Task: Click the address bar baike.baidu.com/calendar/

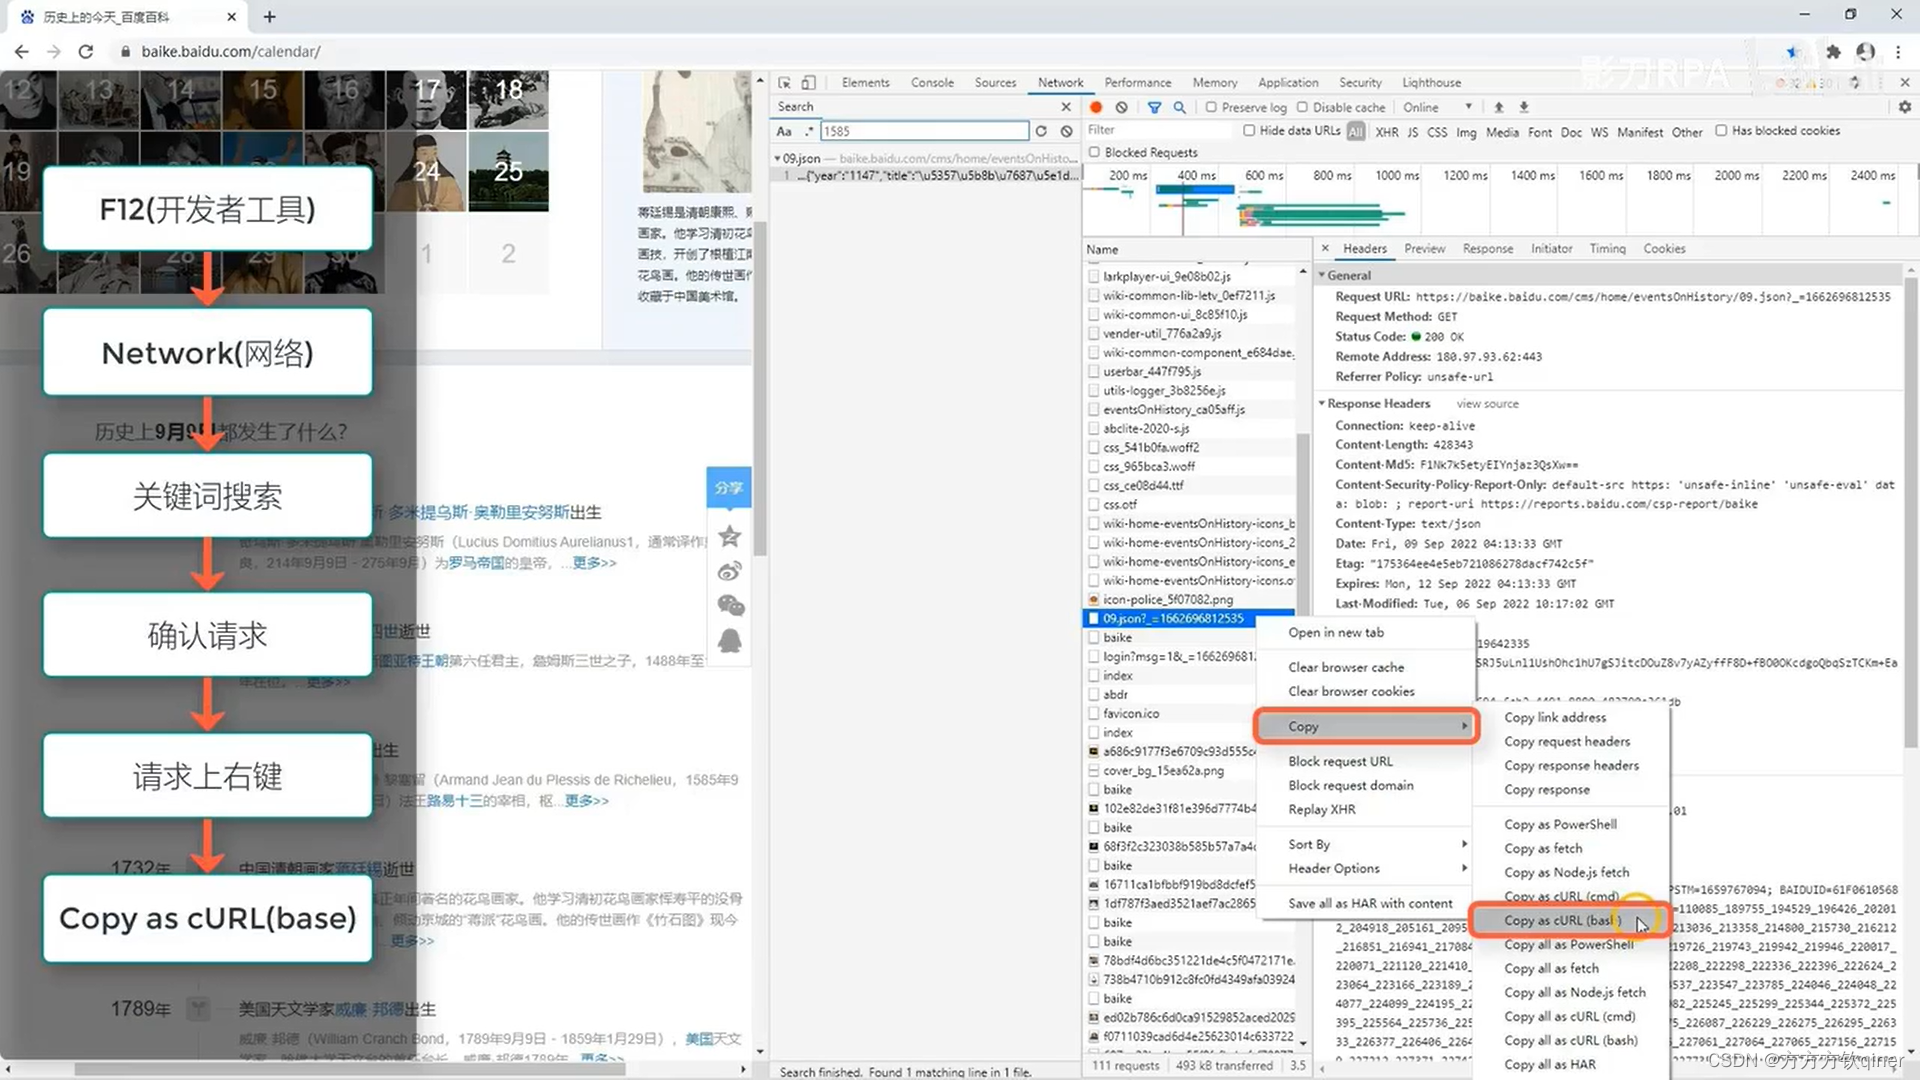Action: click(231, 51)
